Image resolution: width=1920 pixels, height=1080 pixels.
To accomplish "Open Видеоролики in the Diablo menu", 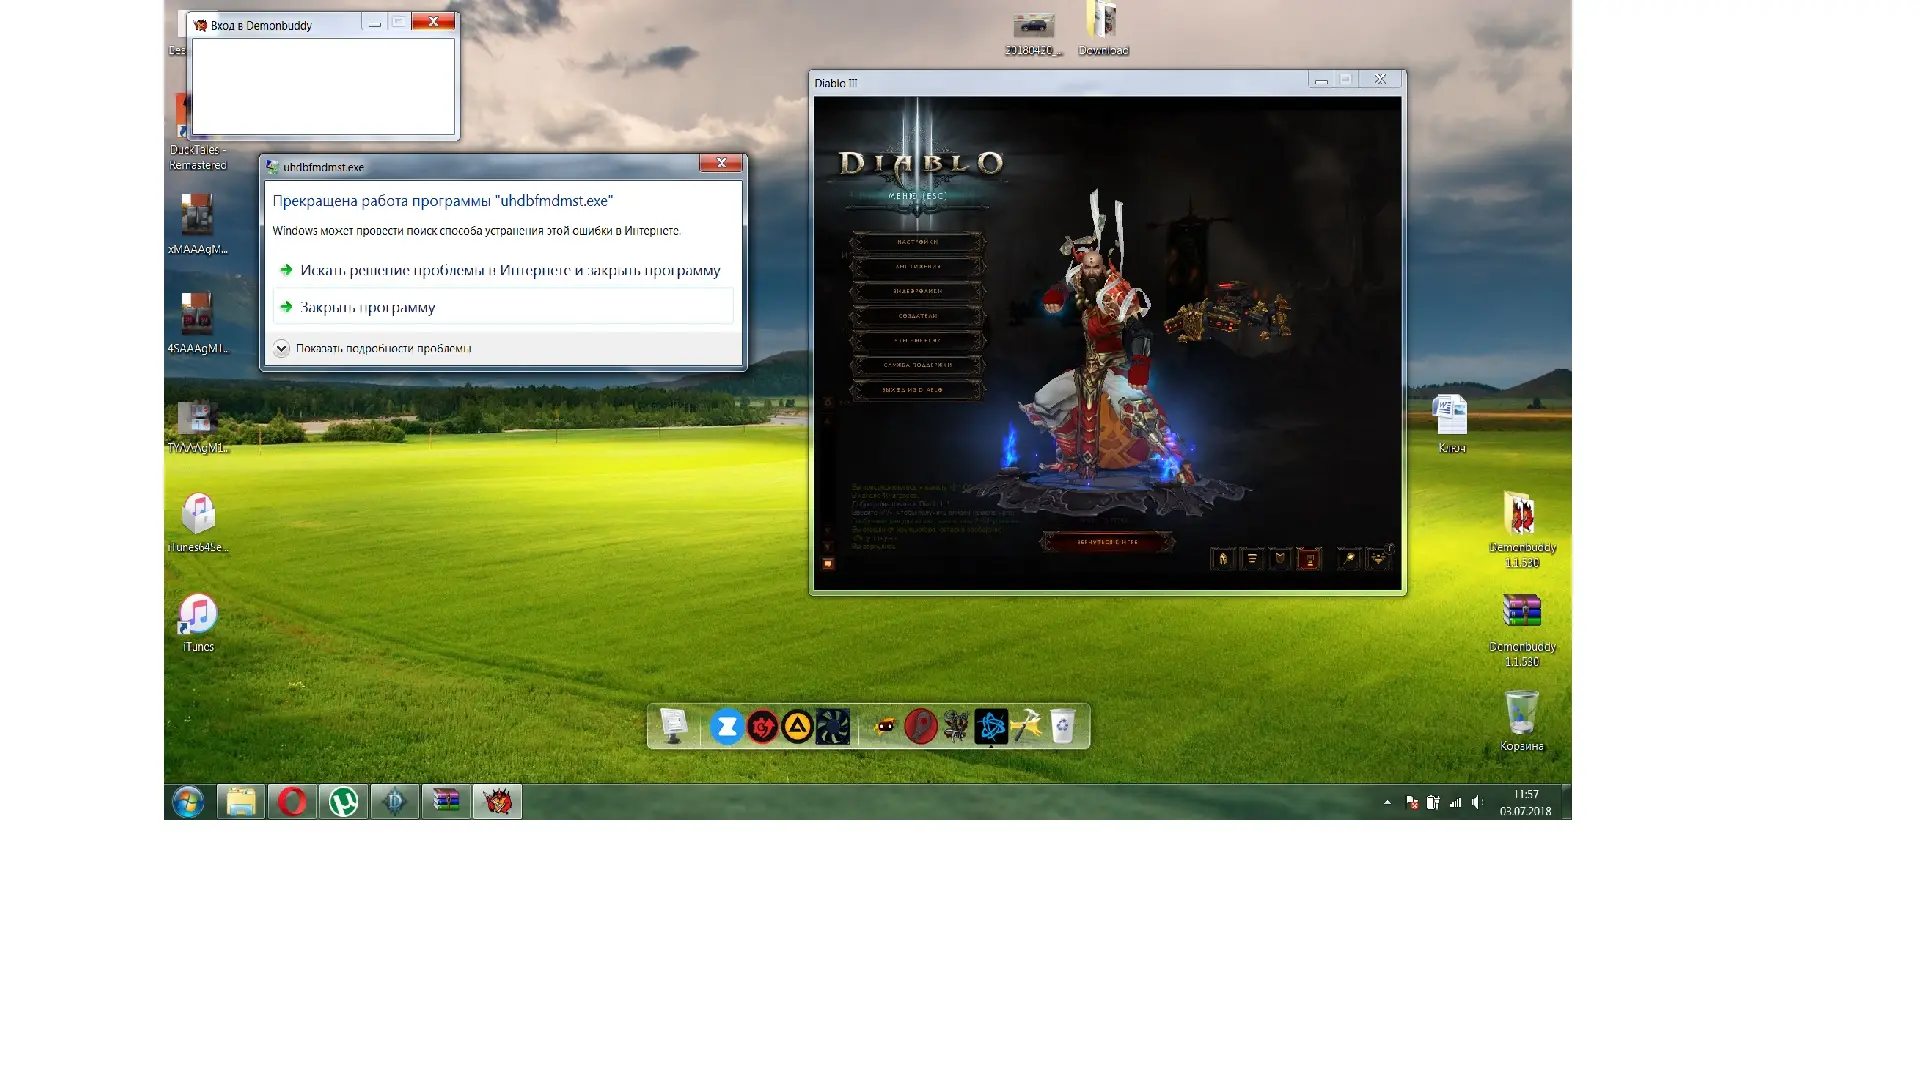I will (x=917, y=291).
